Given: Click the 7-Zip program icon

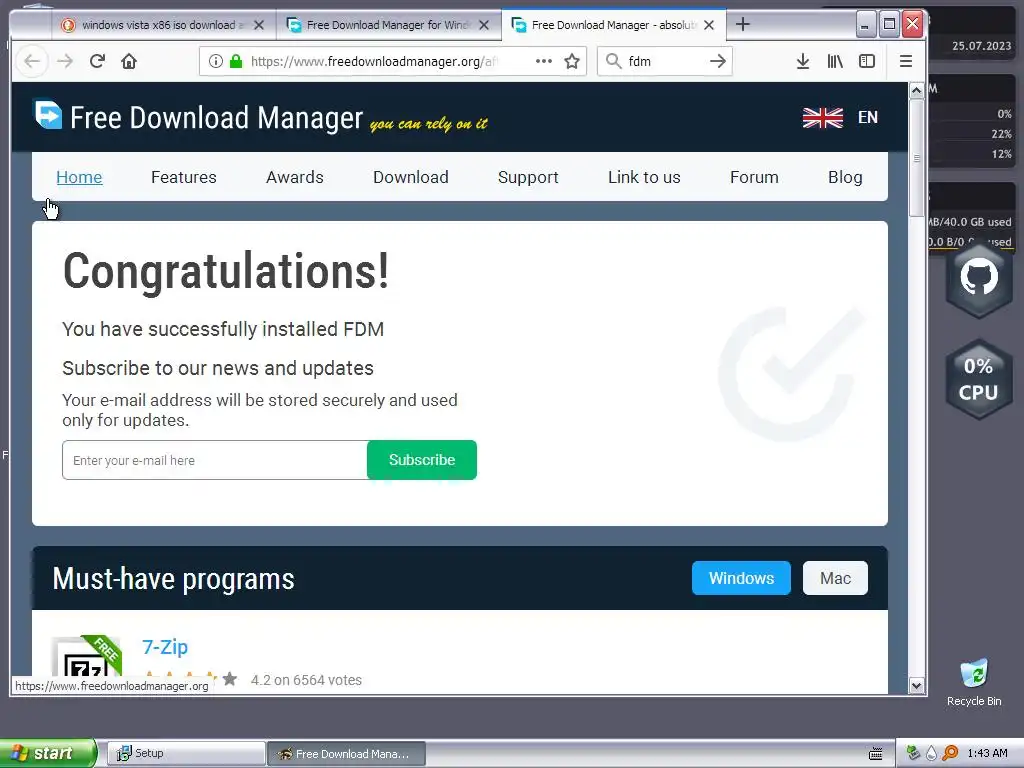Looking at the screenshot, I should click(x=86, y=656).
